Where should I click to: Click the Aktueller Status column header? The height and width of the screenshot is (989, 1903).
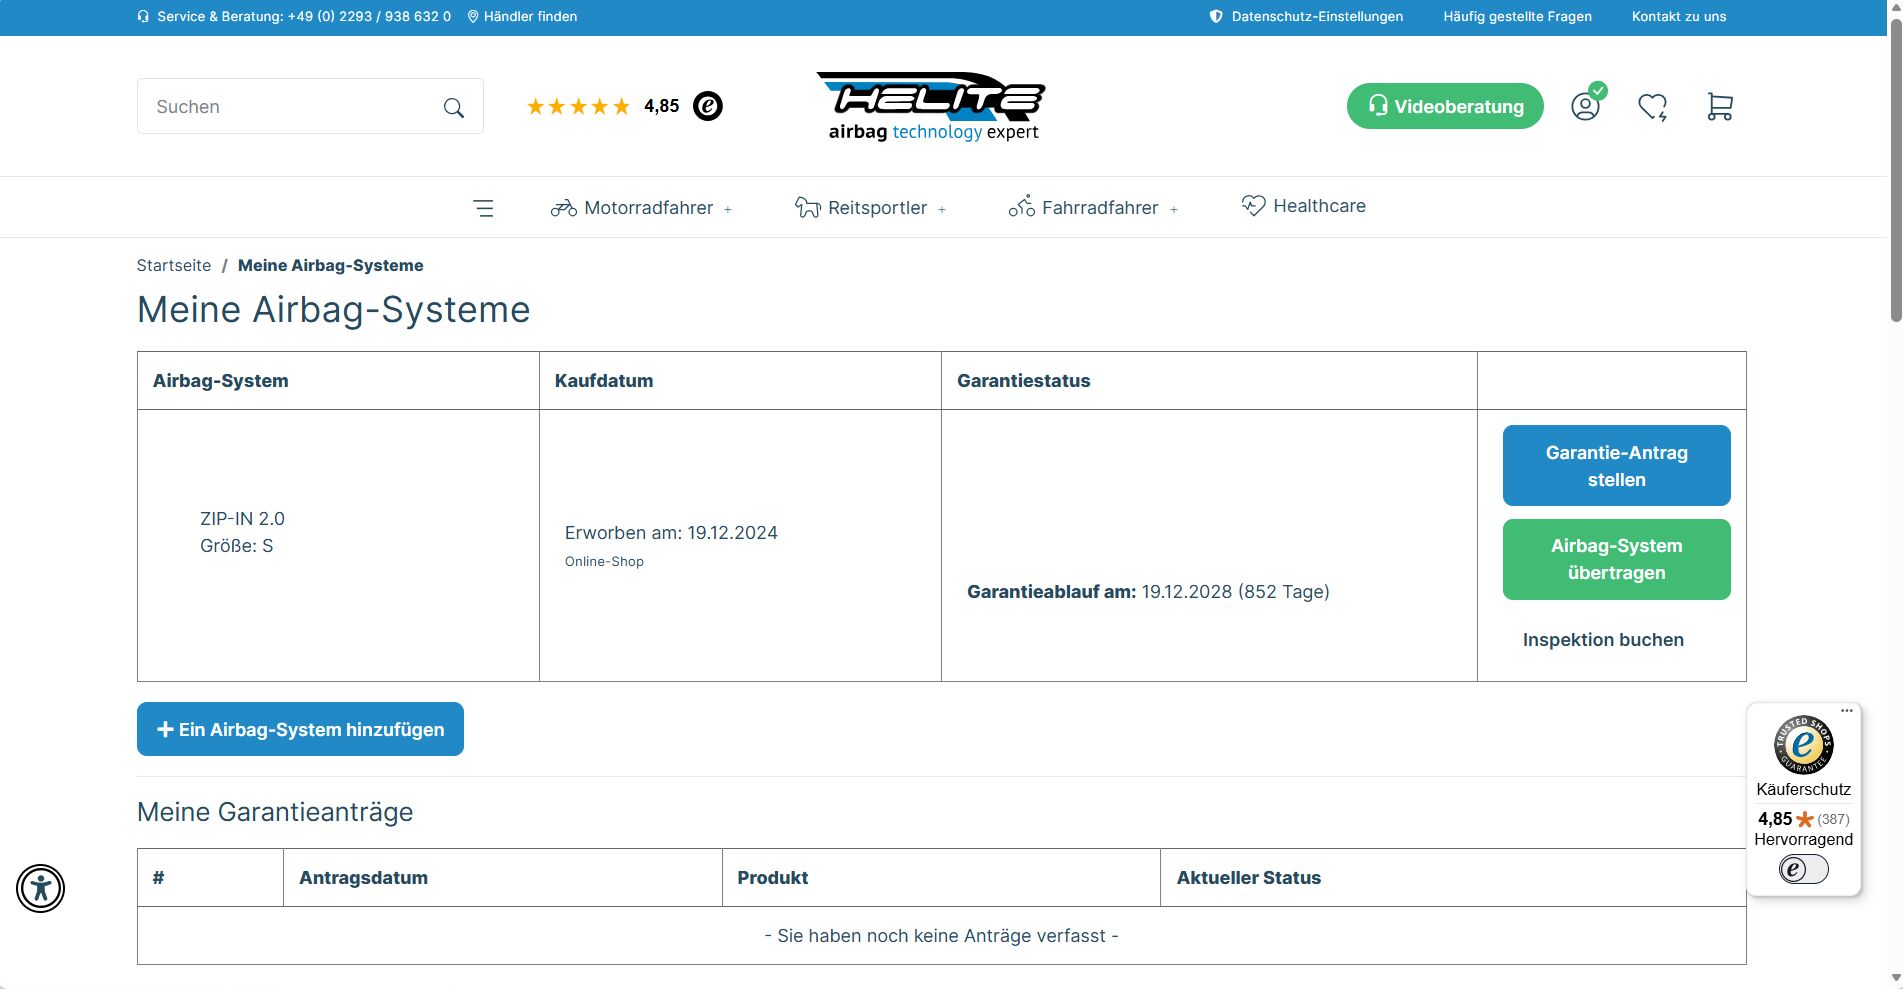[x=1248, y=878]
